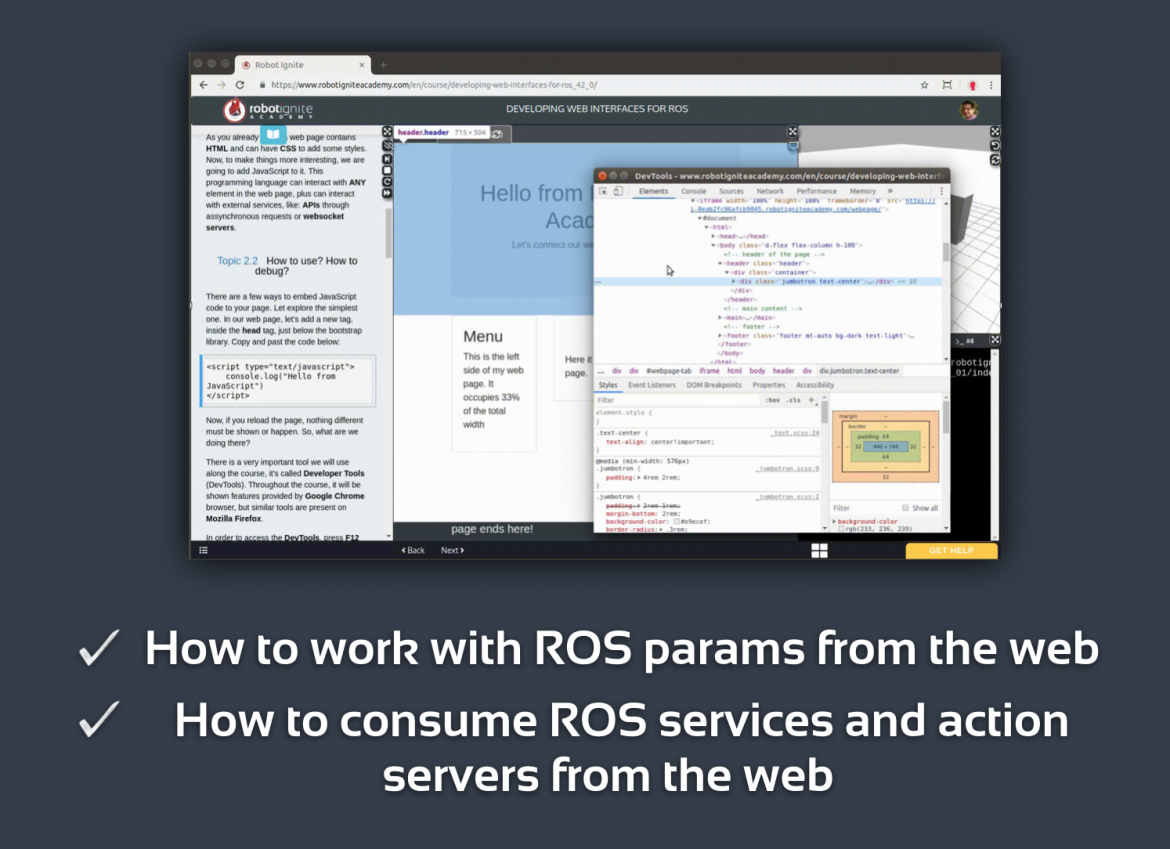The height and width of the screenshot is (849, 1170).
Task: Switch to Event Listeners tab
Action: click(652, 385)
